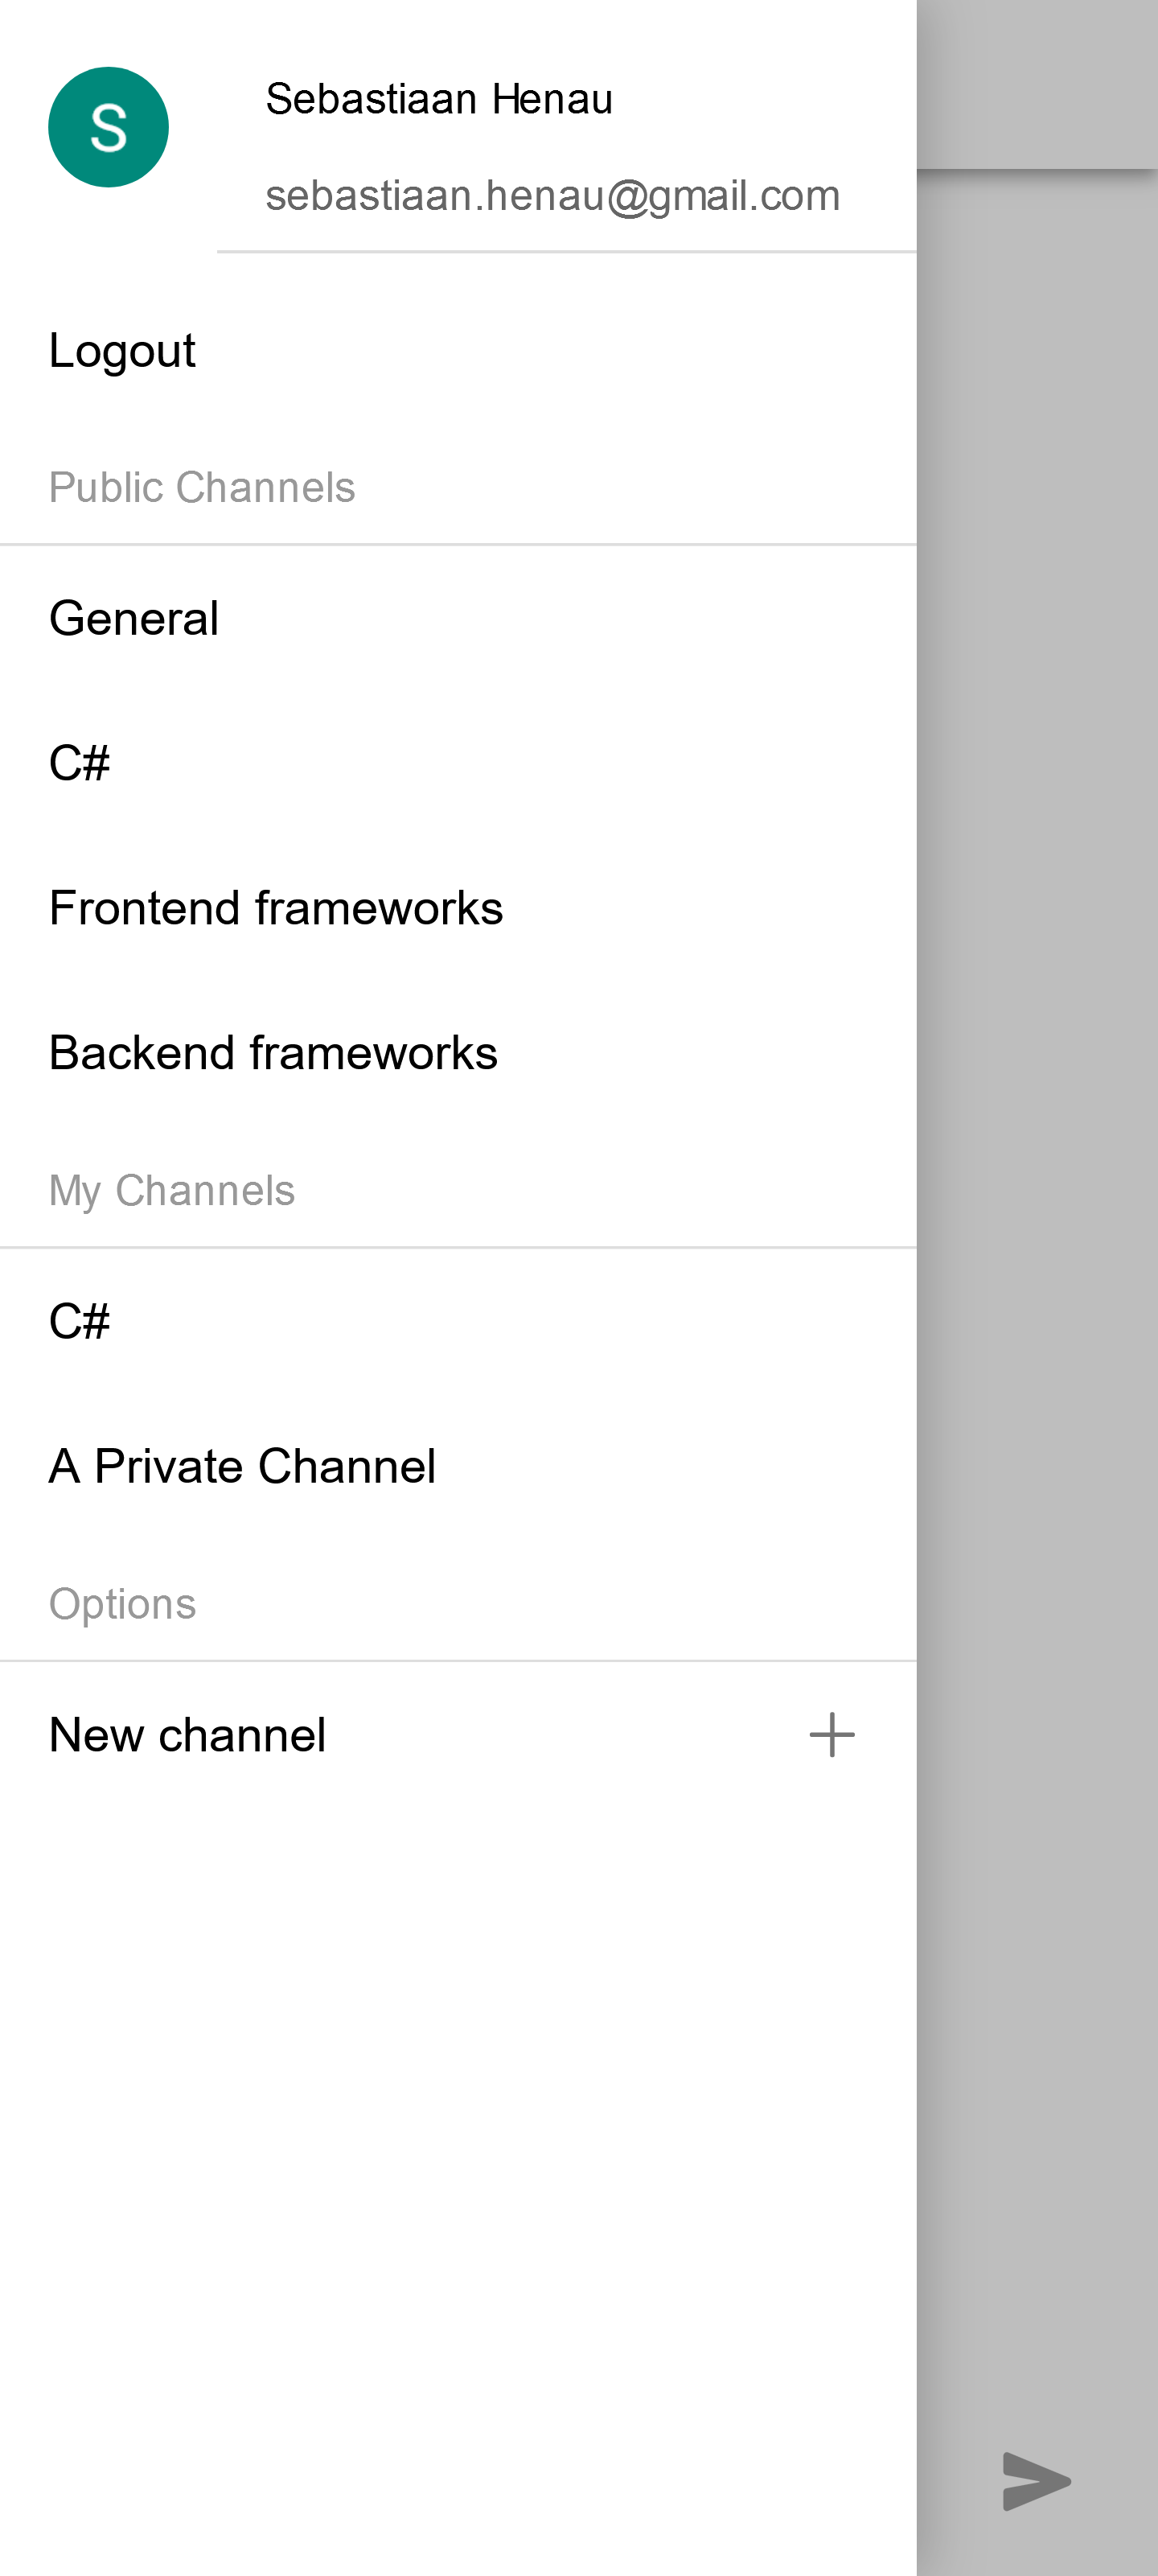This screenshot has width=1158, height=2576.
Task: Open the General public channel
Action: (134, 618)
